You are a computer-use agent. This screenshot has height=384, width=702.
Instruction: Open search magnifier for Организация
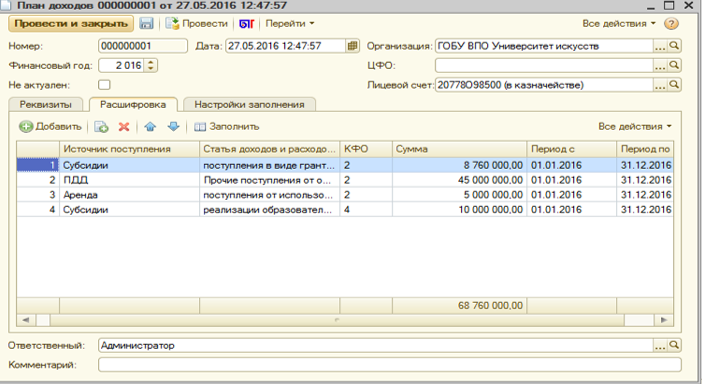[674, 46]
